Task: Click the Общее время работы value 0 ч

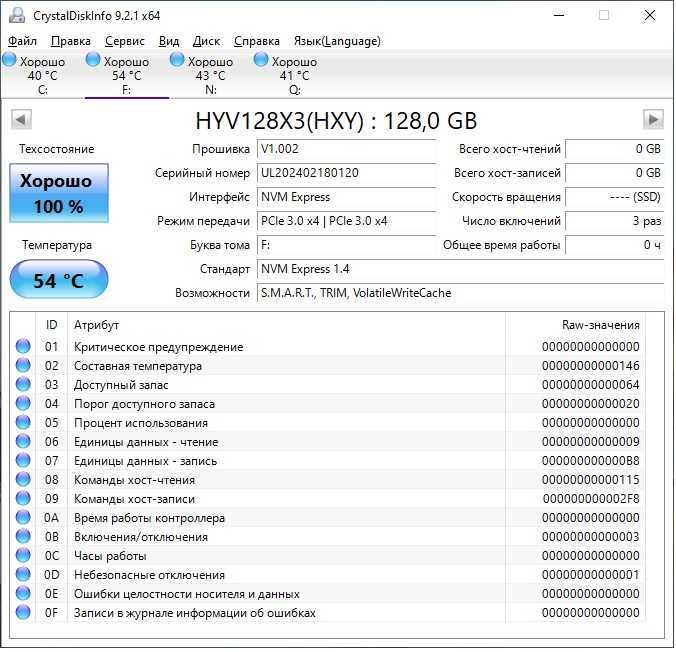Action: pyautogui.click(x=615, y=245)
